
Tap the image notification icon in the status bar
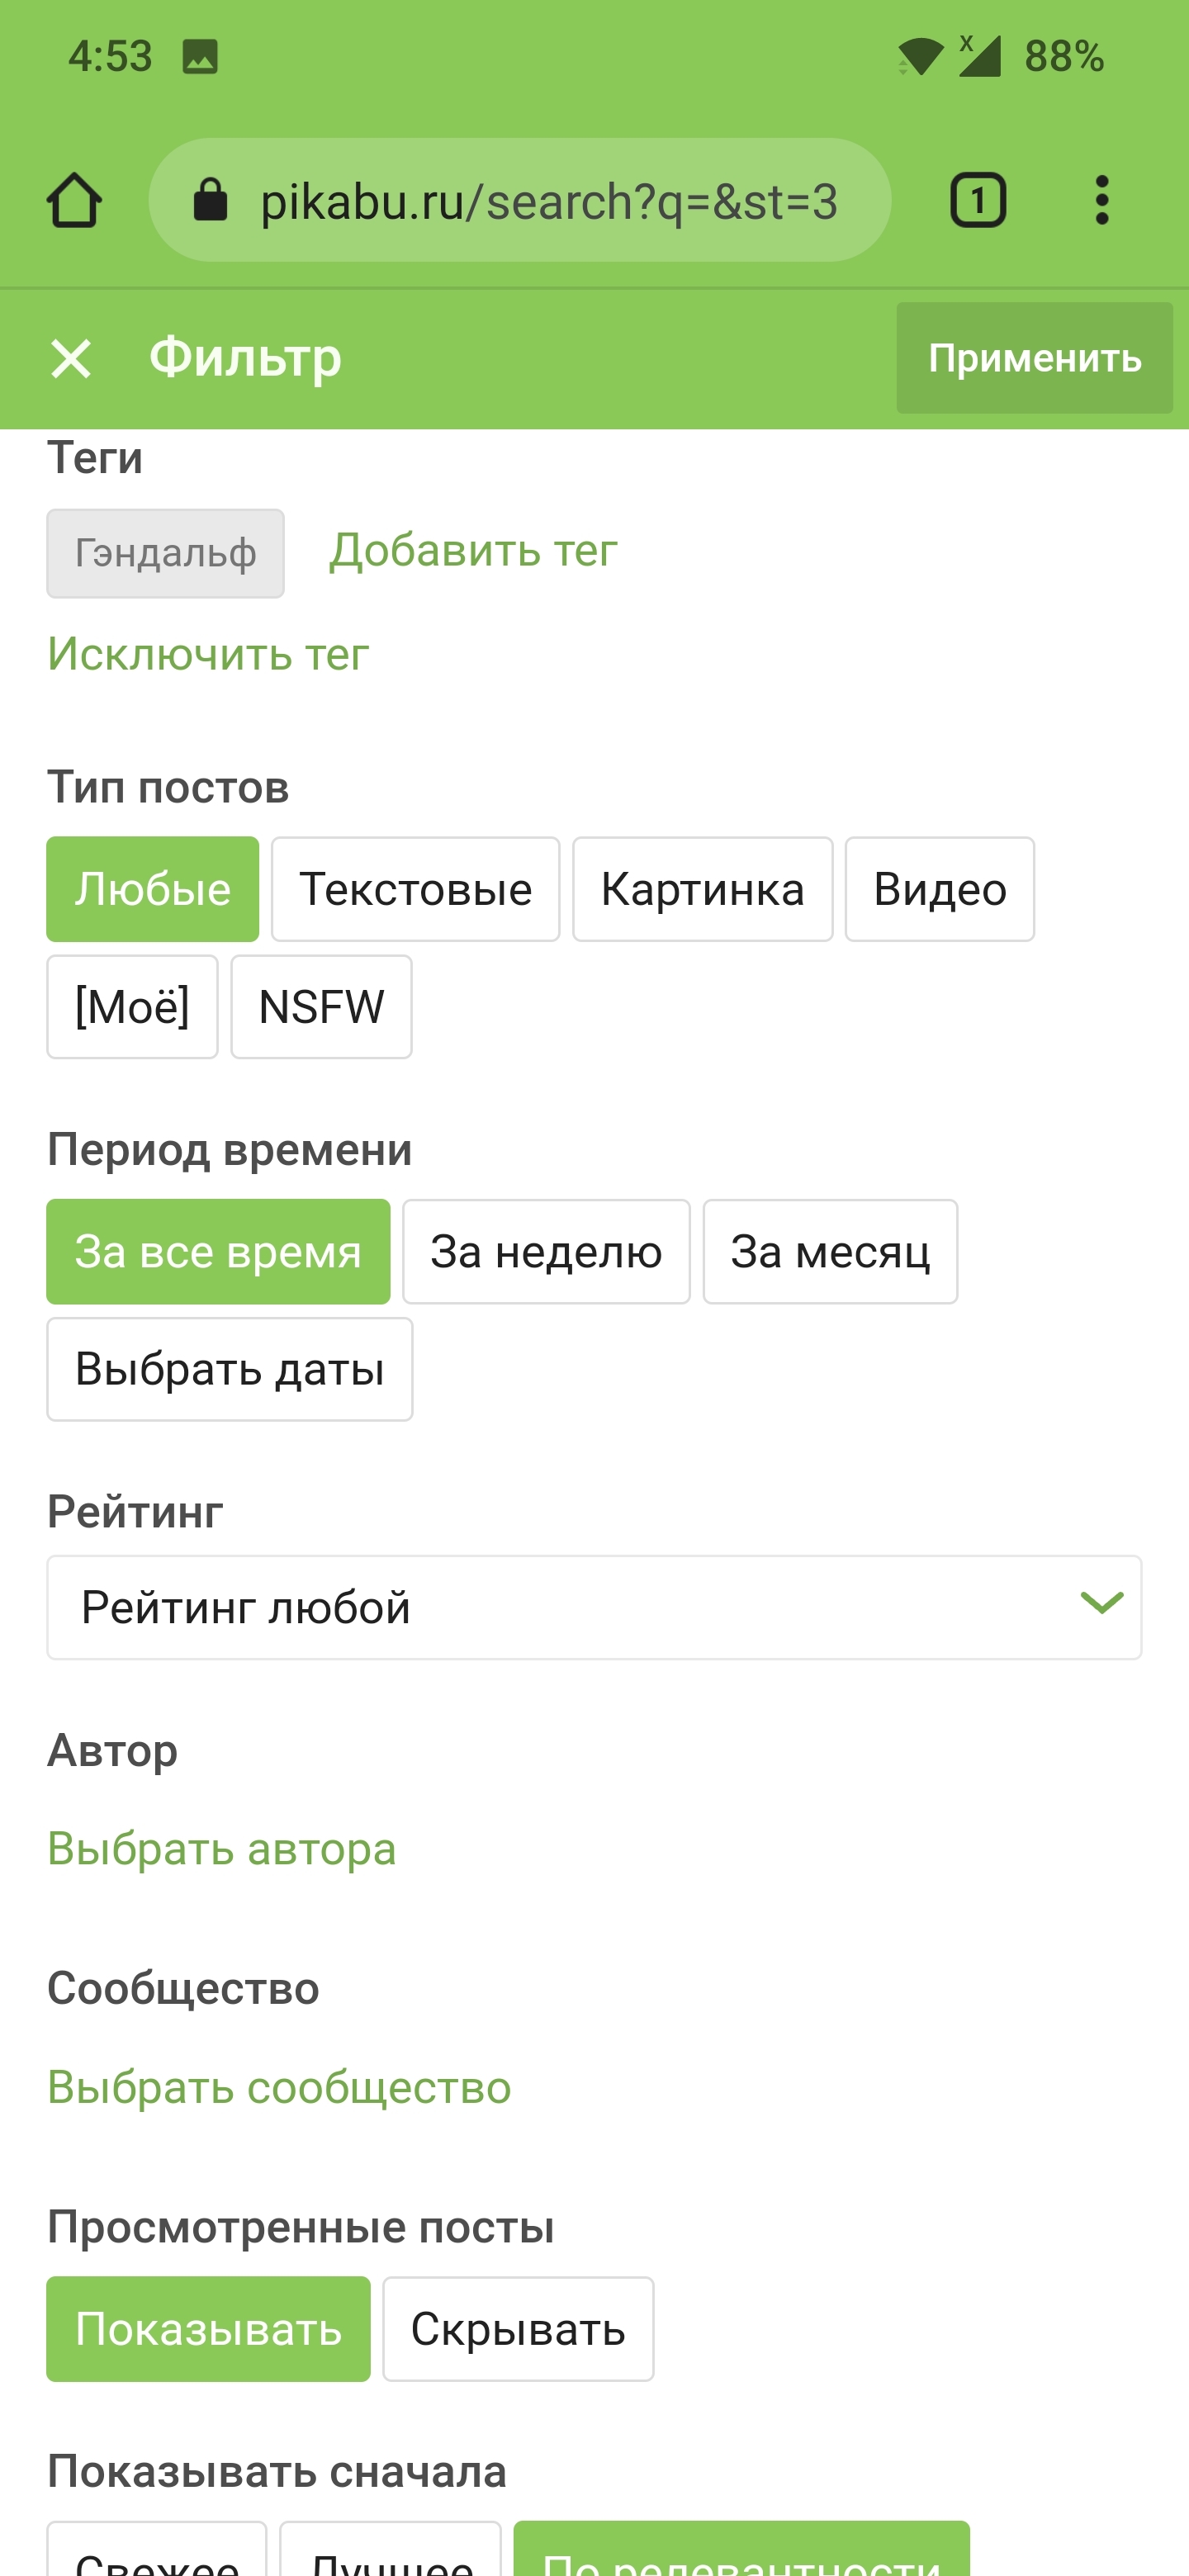click(x=200, y=57)
